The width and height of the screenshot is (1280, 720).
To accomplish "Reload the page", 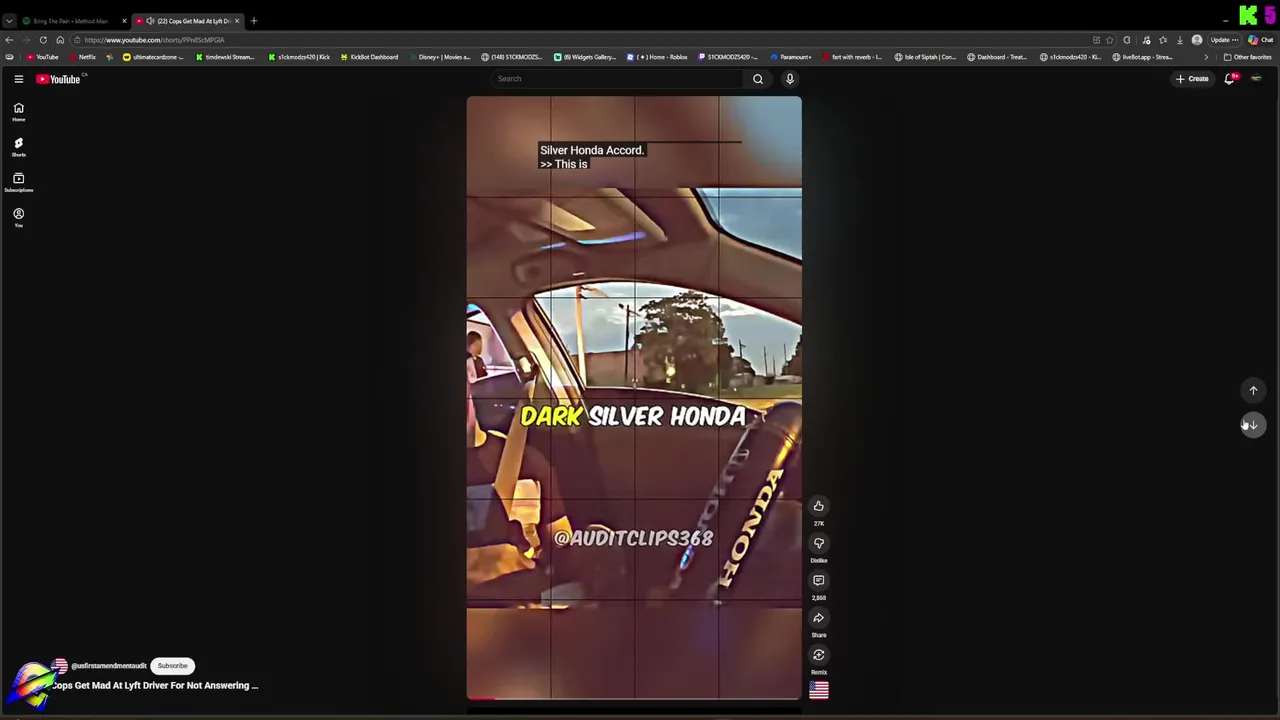I will 43,40.
